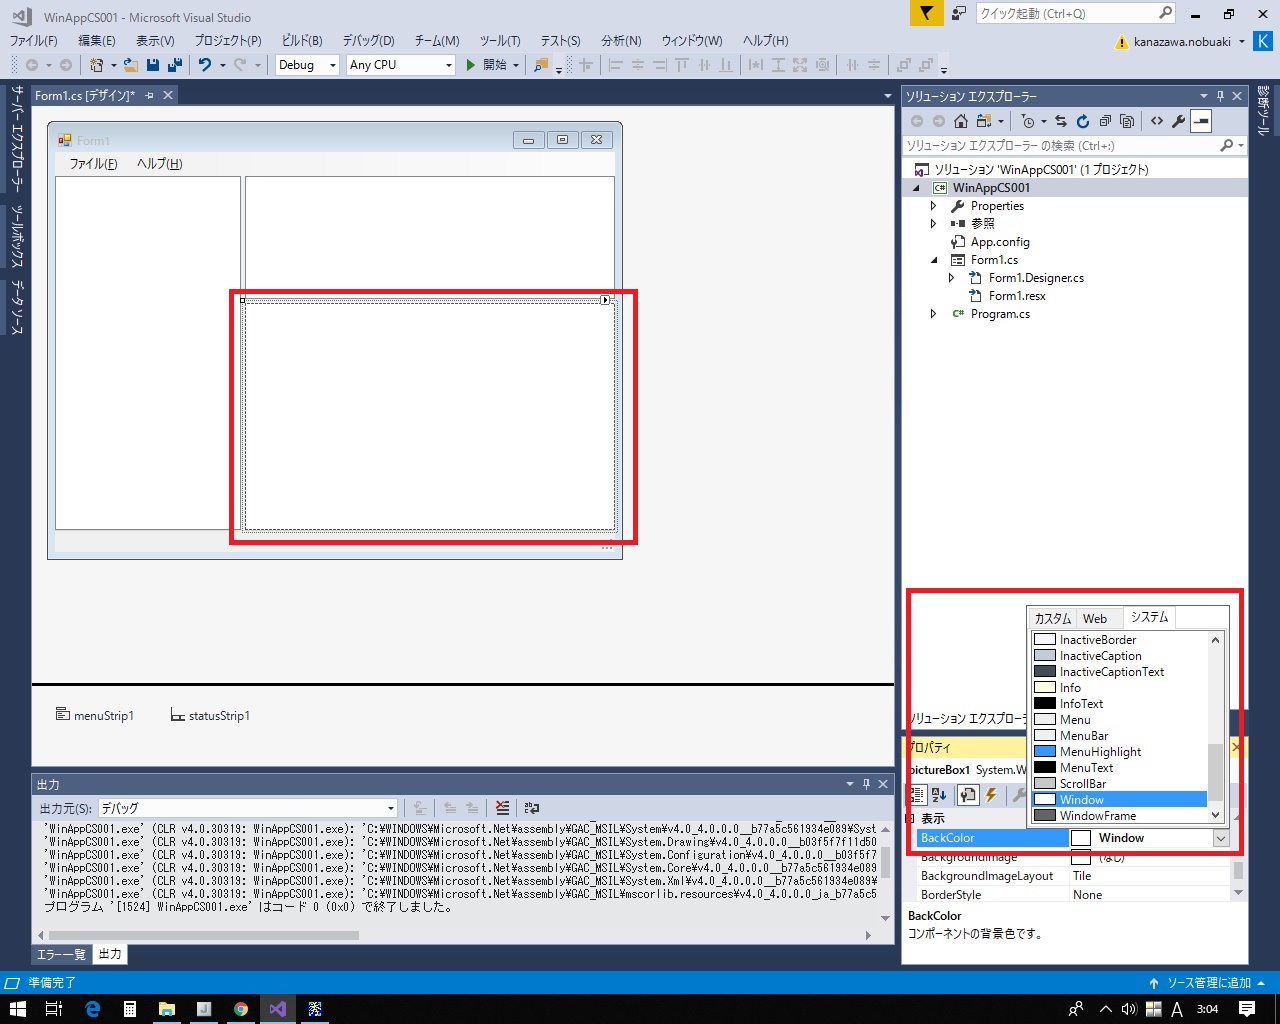Click the feedback flag icon in title bar
The width and height of the screenshot is (1280, 1024).
pos(927,13)
